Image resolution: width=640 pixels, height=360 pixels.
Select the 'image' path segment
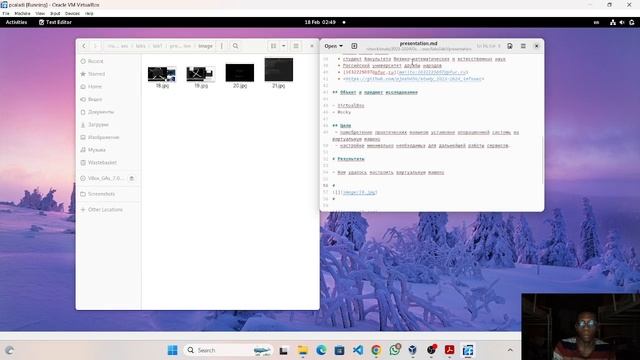click(x=205, y=46)
